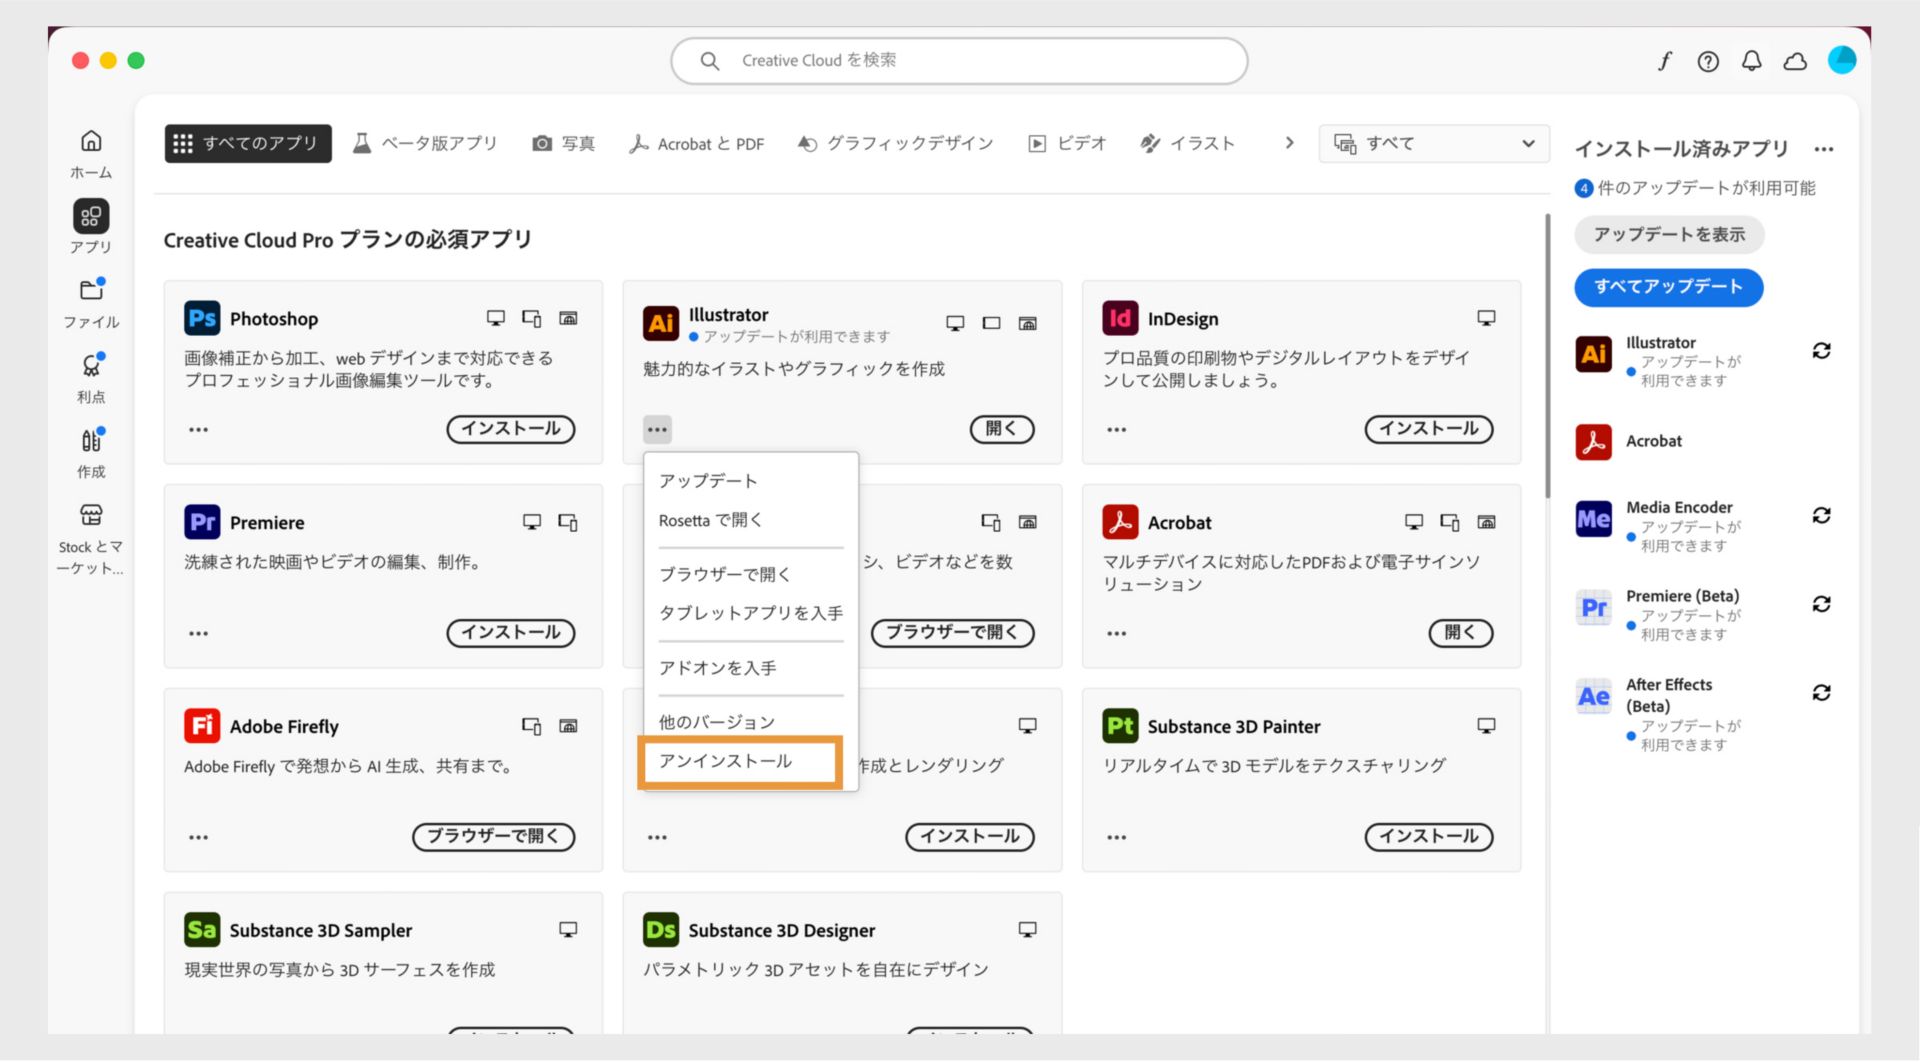Select the アプリ sidebar icon
Image resolution: width=1920 pixels, height=1062 pixels.
pos(91,216)
